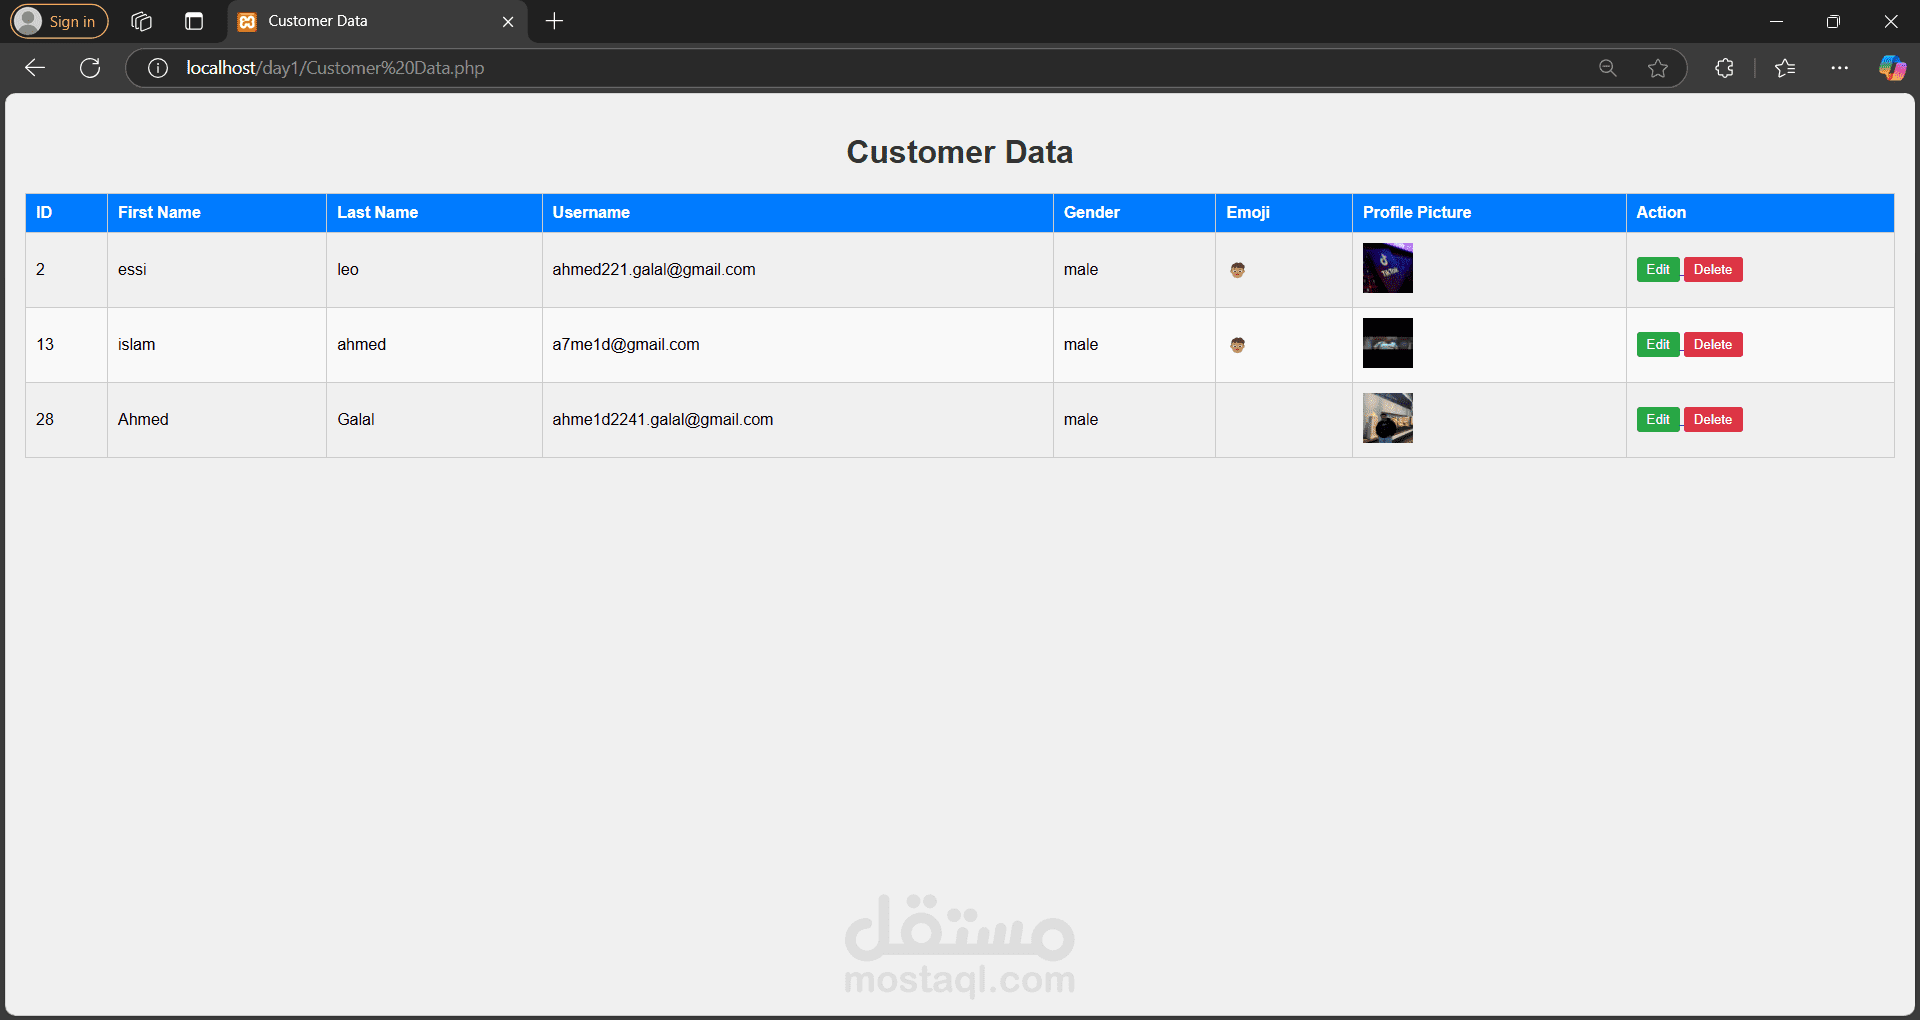Image resolution: width=1920 pixels, height=1020 pixels.
Task: Click the Emoji column header
Action: [1284, 213]
